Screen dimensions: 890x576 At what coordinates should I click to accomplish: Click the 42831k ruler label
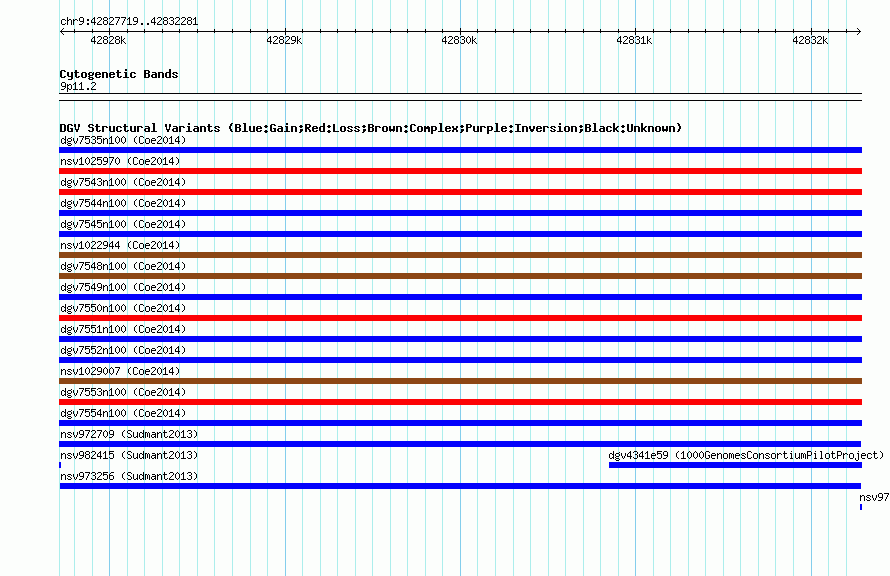[x=634, y=40]
